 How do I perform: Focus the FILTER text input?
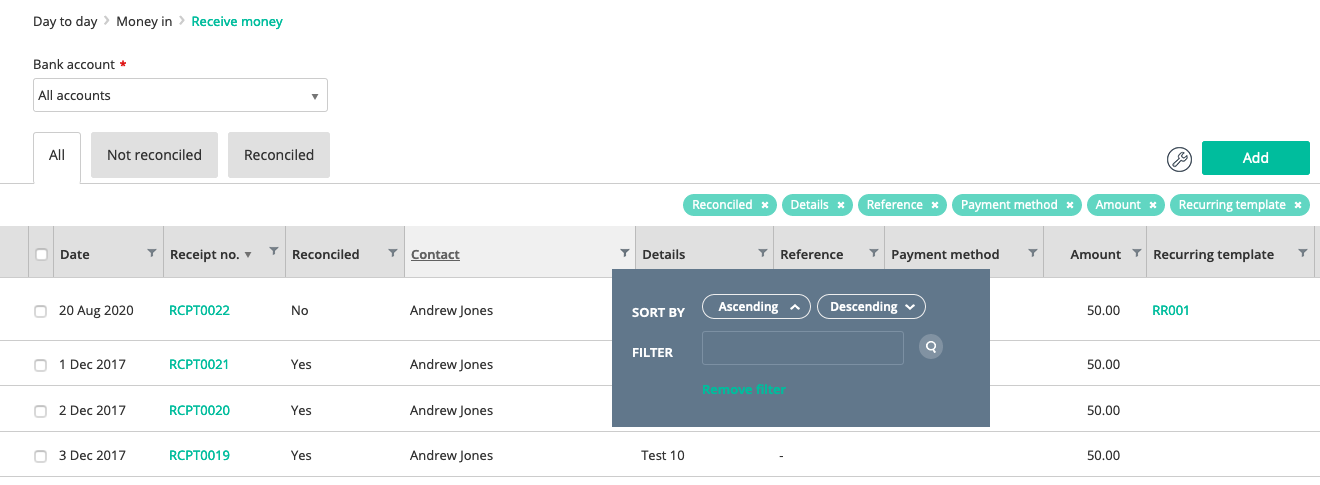[803, 348]
